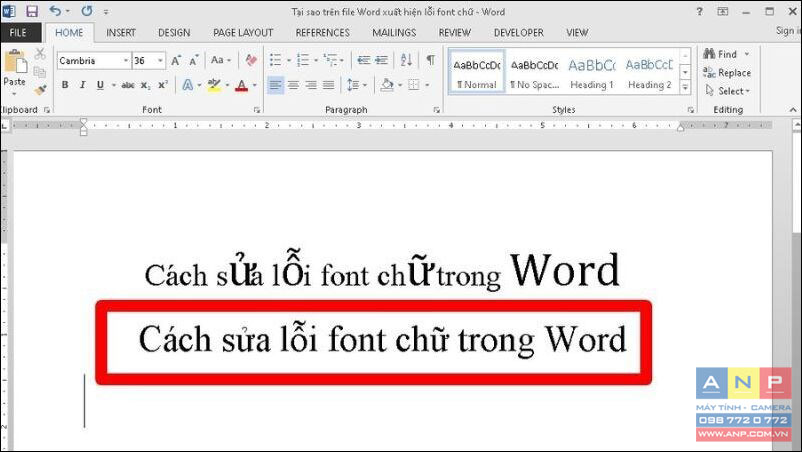802x452 pixels.
Task: Open the font name dropdown Cambria
Action: point(126,61)
